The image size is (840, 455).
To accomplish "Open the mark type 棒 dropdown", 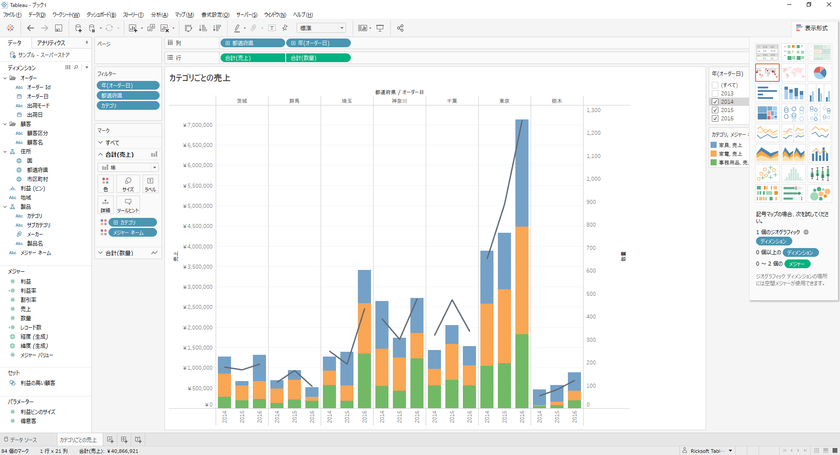I will pyautogui.click(x=128, y=167).
